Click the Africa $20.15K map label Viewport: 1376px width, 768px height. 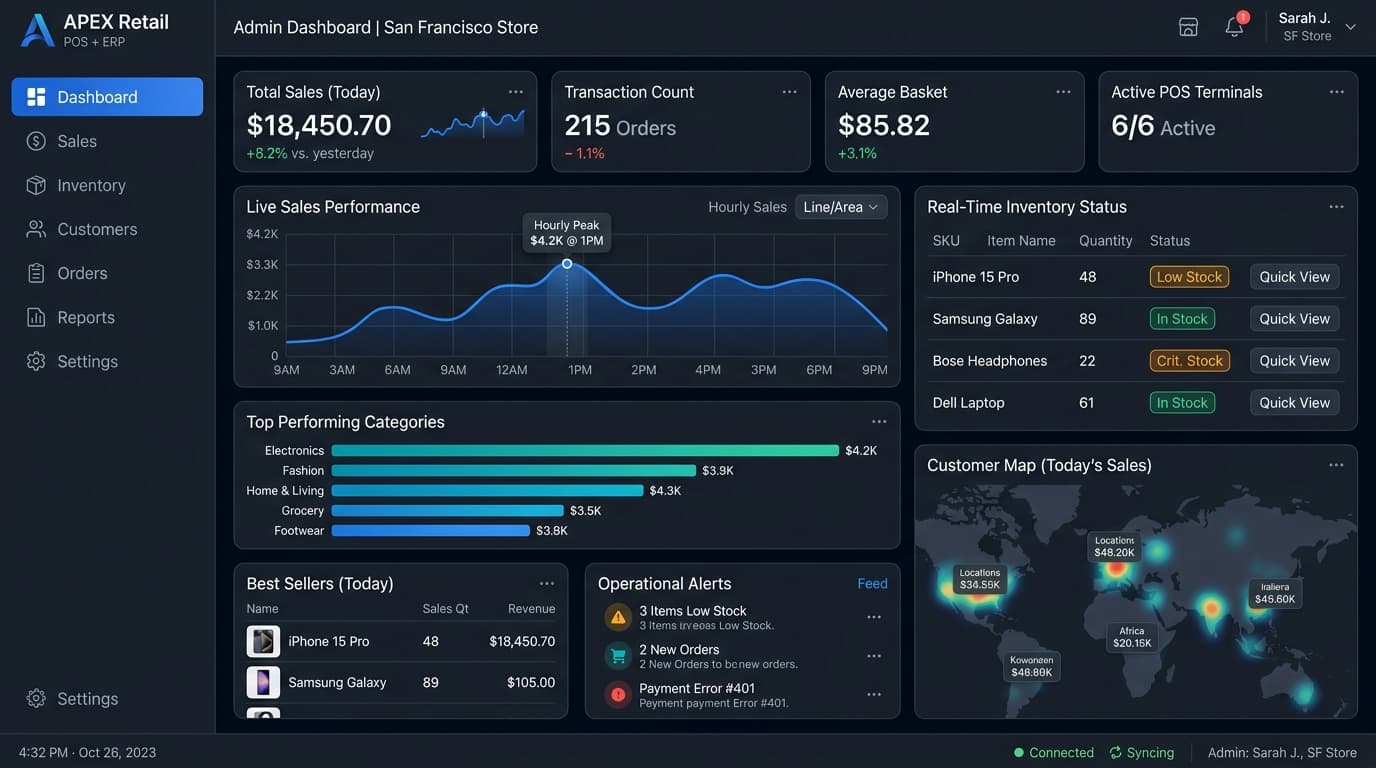(x=1132, y=637)
